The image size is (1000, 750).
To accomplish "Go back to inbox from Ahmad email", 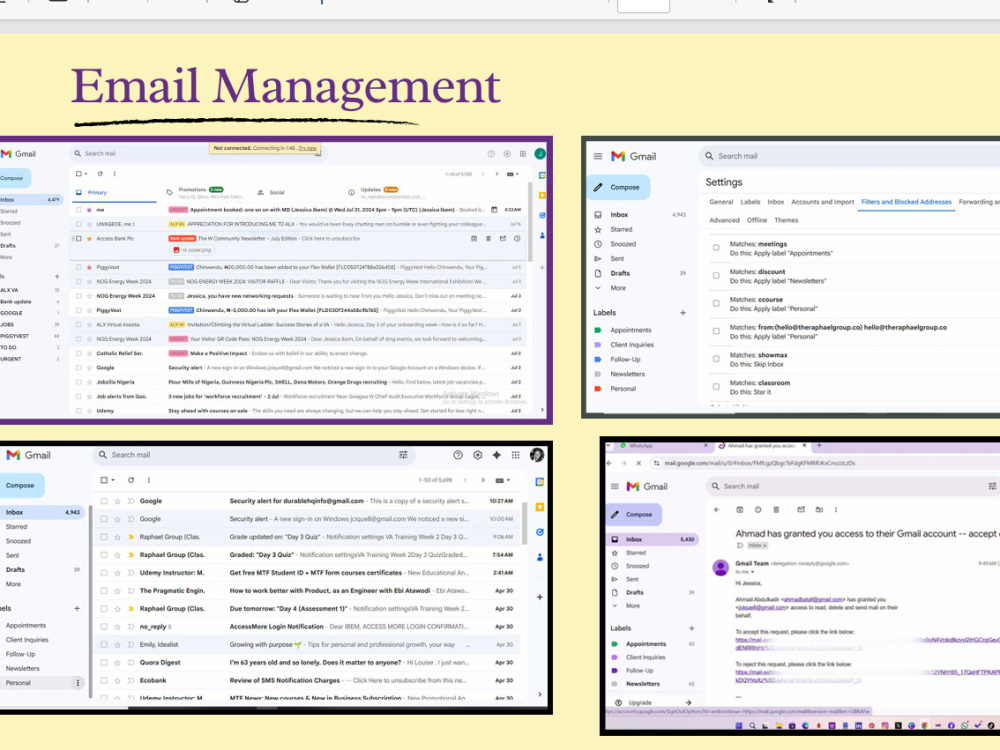I will (717, 510).
